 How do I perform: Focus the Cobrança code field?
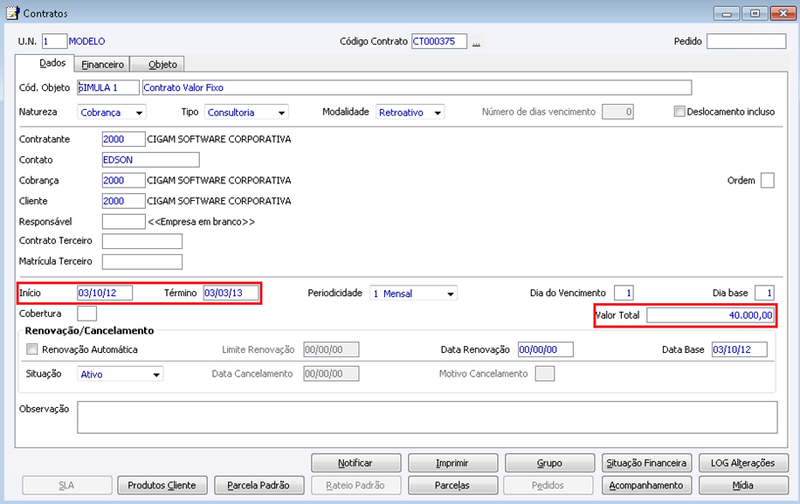coord(123,181)
